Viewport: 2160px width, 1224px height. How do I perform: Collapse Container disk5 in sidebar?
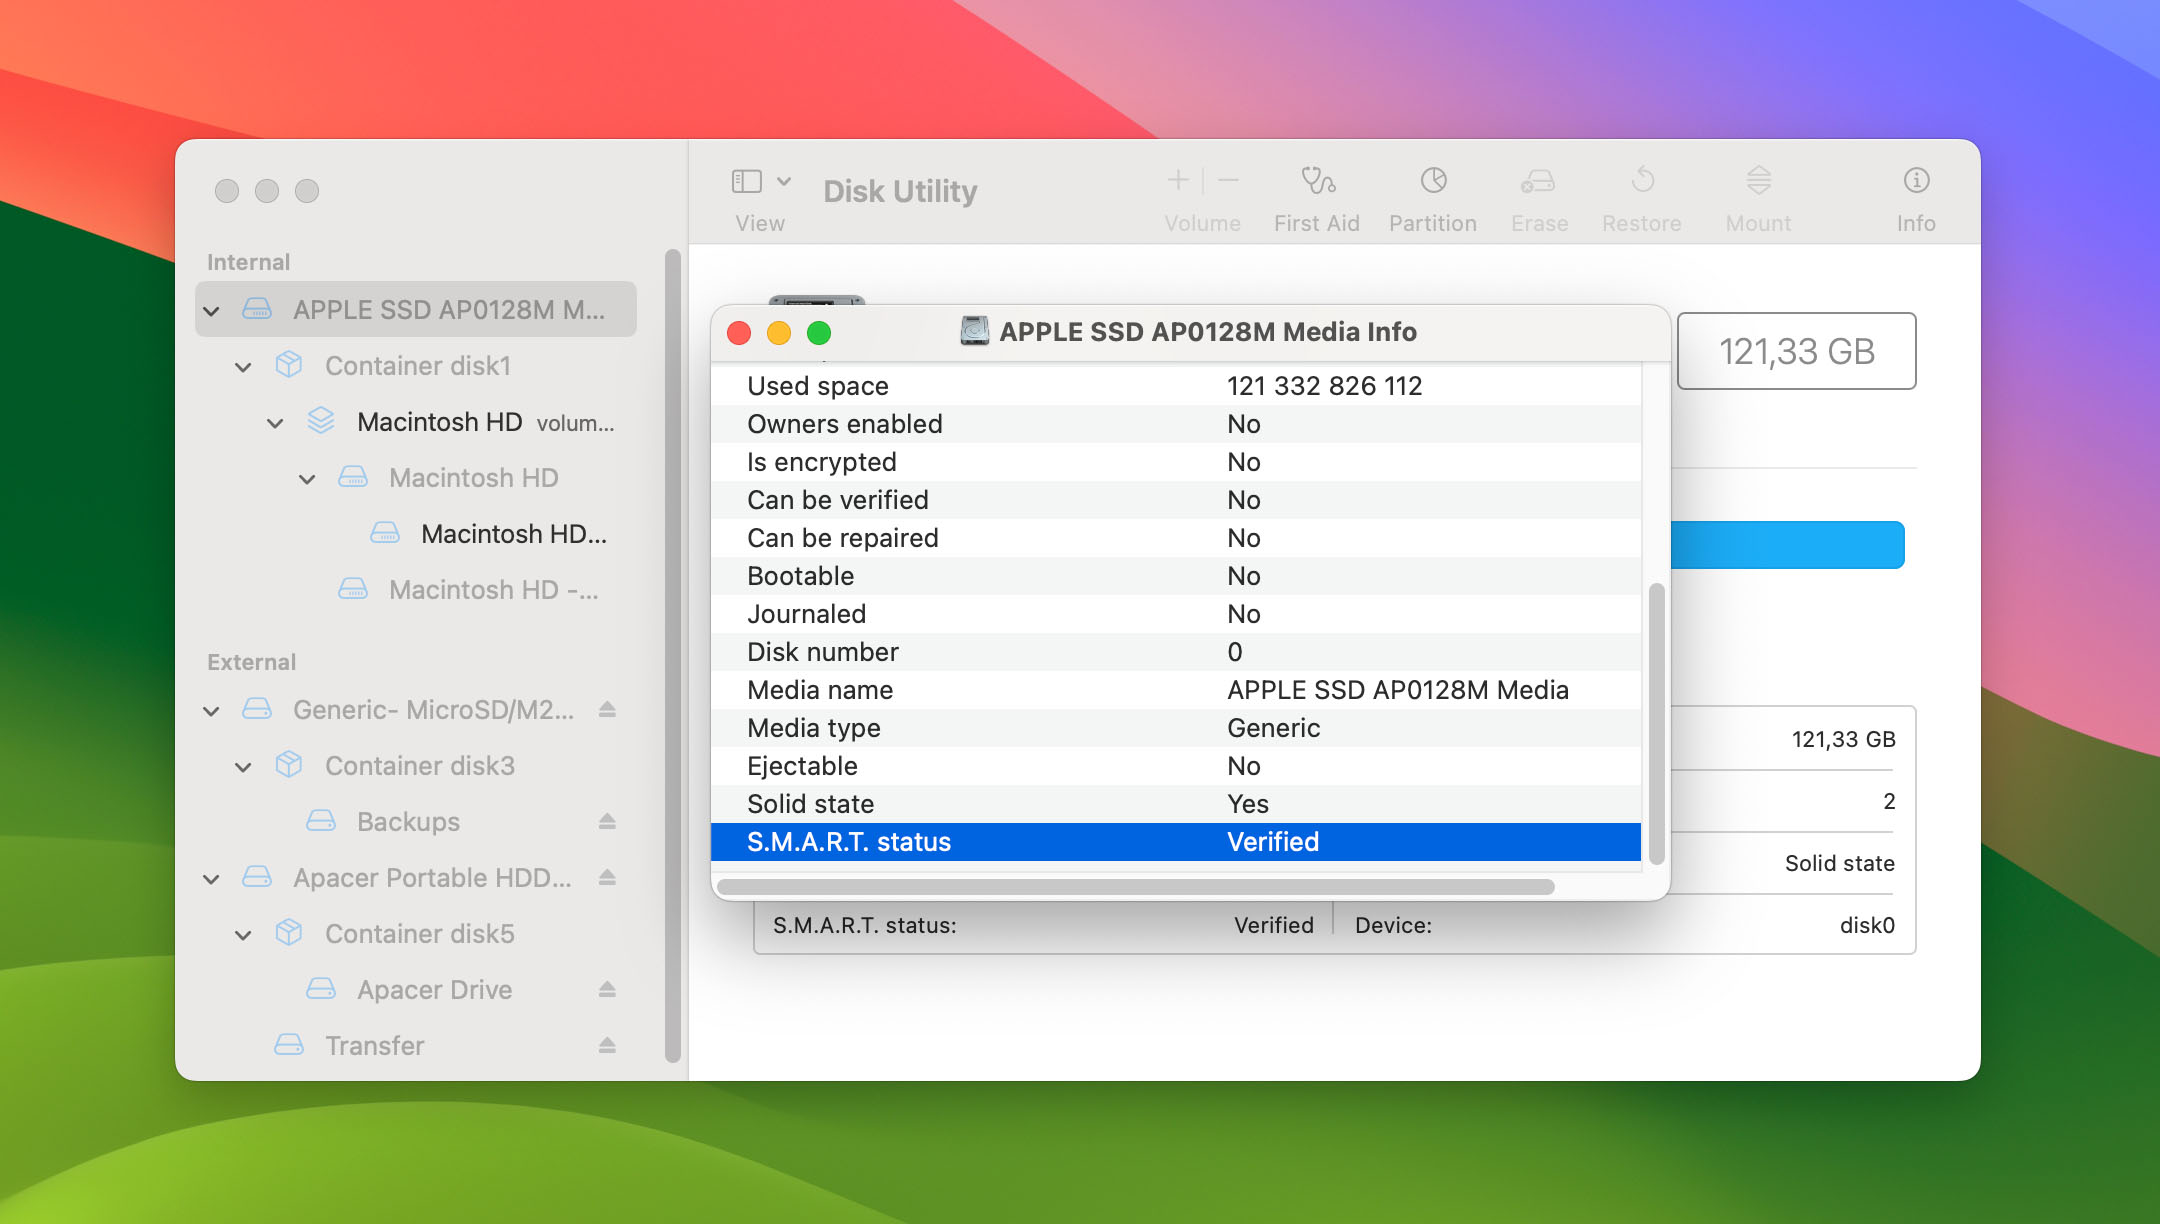tap(243, 935)
